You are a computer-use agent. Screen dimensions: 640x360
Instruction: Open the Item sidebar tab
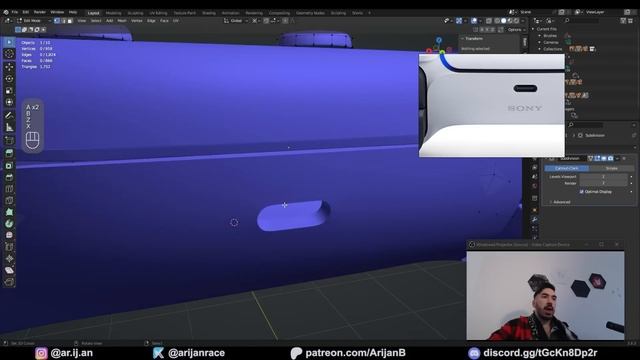coord(525,42)
